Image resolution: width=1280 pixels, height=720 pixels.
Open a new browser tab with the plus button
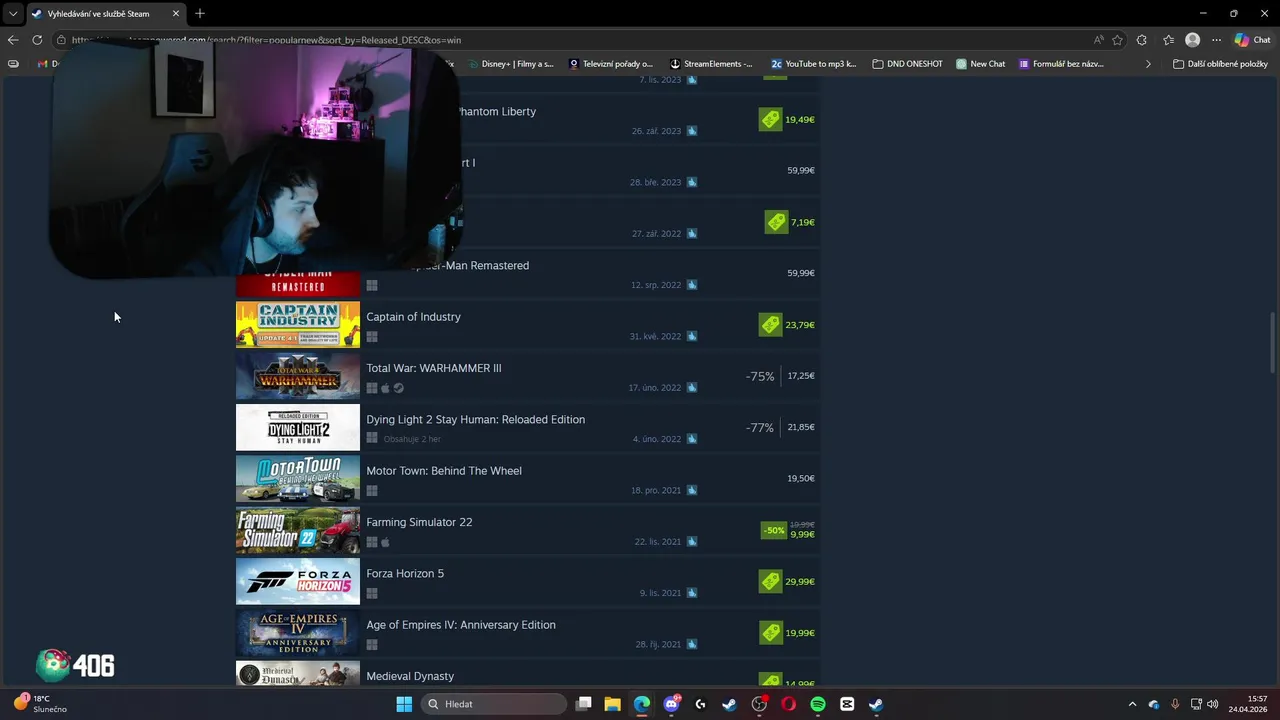(x=200, y=13)
